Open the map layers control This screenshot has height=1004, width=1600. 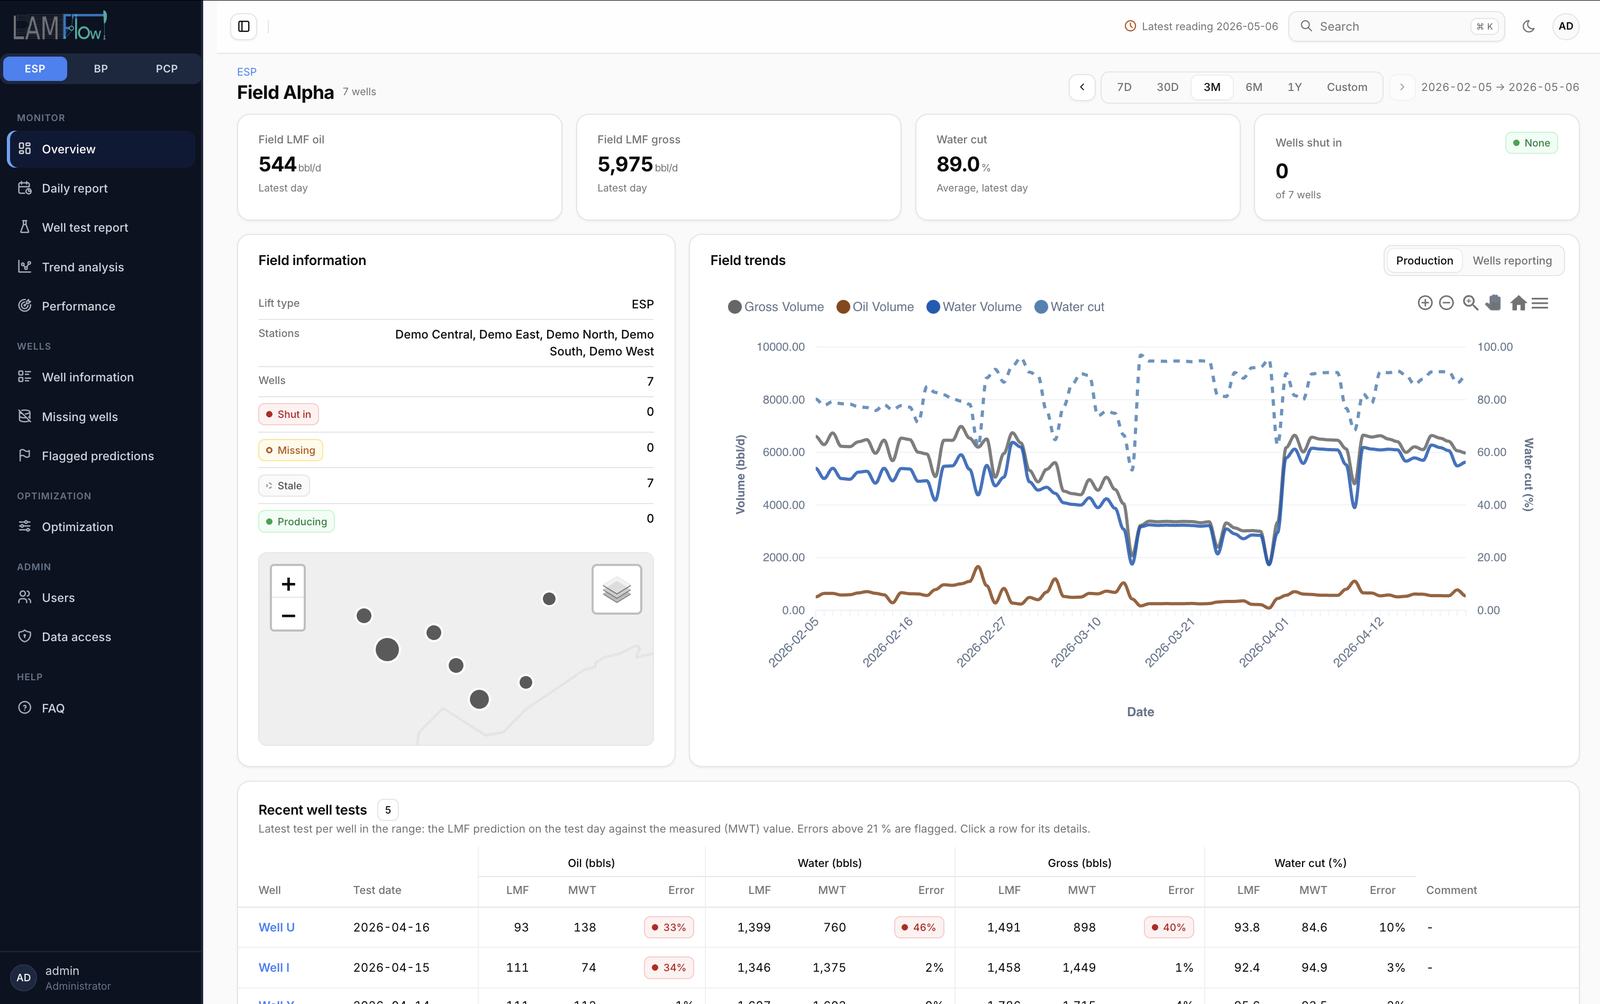[617, 589]
